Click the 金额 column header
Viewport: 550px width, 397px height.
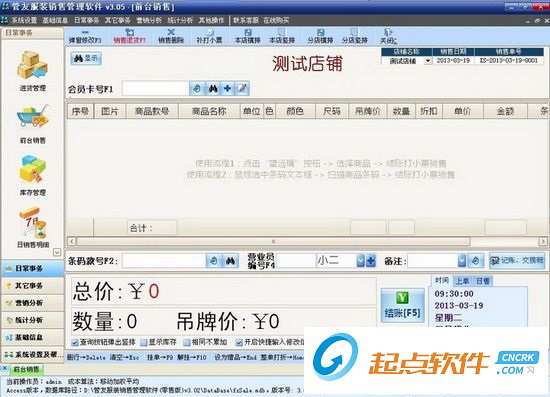(x=505, y=111)
